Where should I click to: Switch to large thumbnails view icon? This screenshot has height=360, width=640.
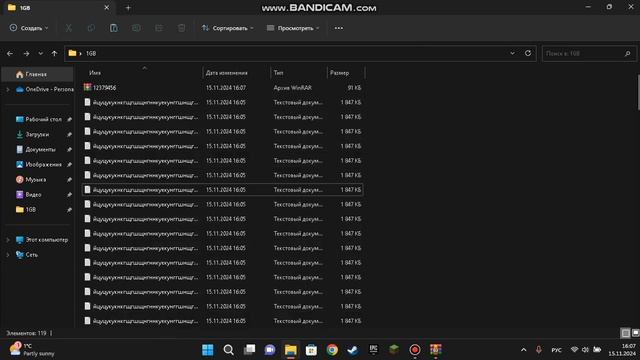[x=635, y=333]
